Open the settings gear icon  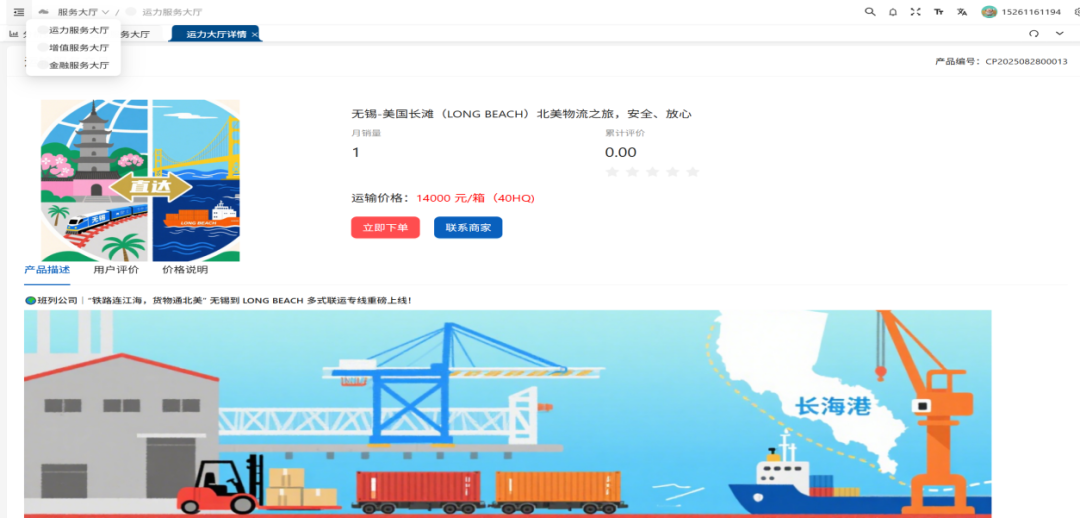[1076, 12]
